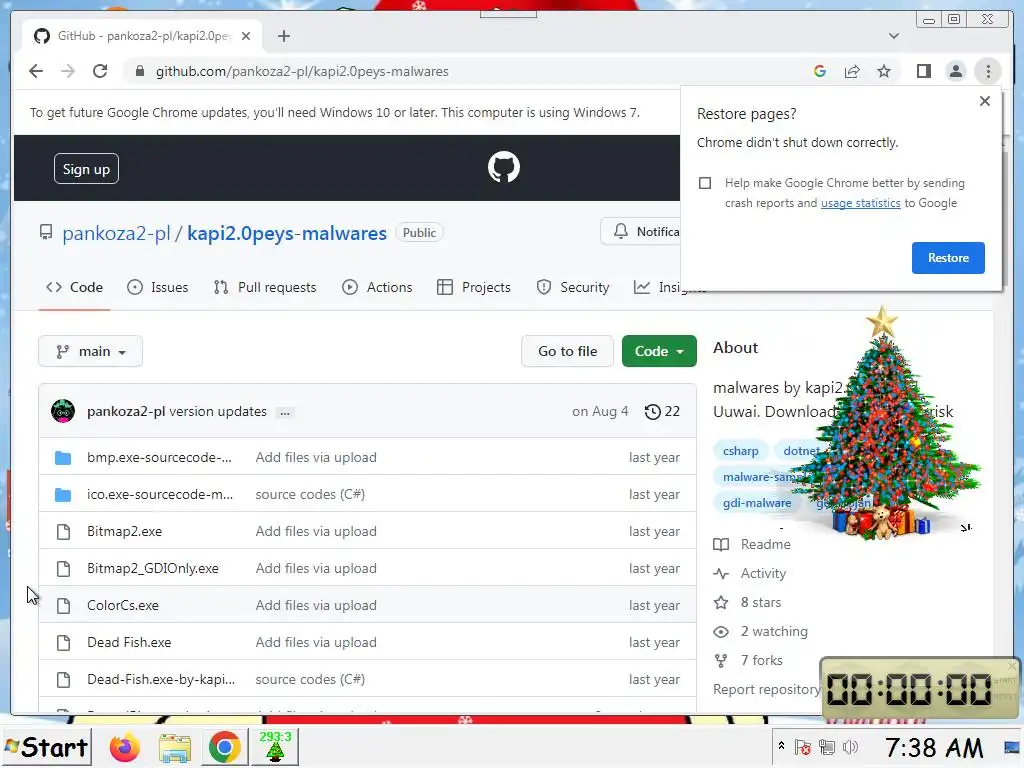Click the Restore button
The width and height of the screenshot is (1024, 768).
coord(948,258)
